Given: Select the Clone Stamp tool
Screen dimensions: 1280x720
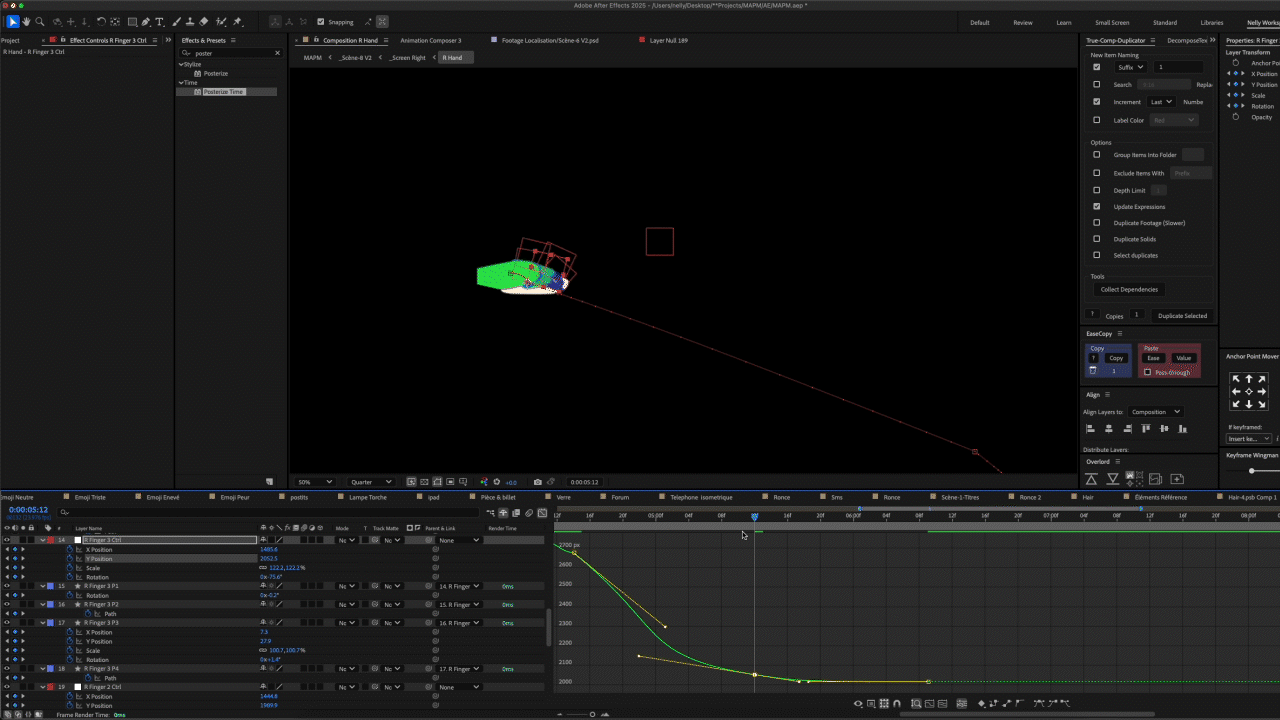Looking at the screenshot, I should pyautogui.click(x=189, y=21).
